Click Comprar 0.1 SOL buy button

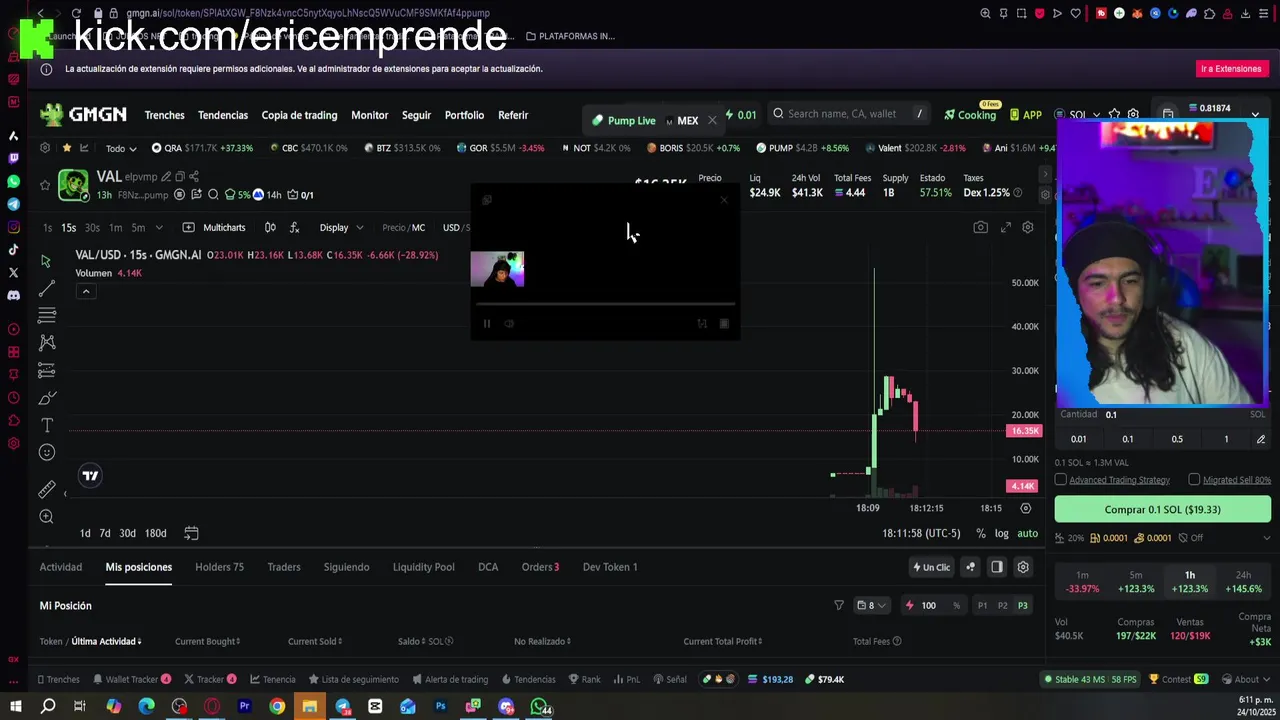tap(1162, 510)
